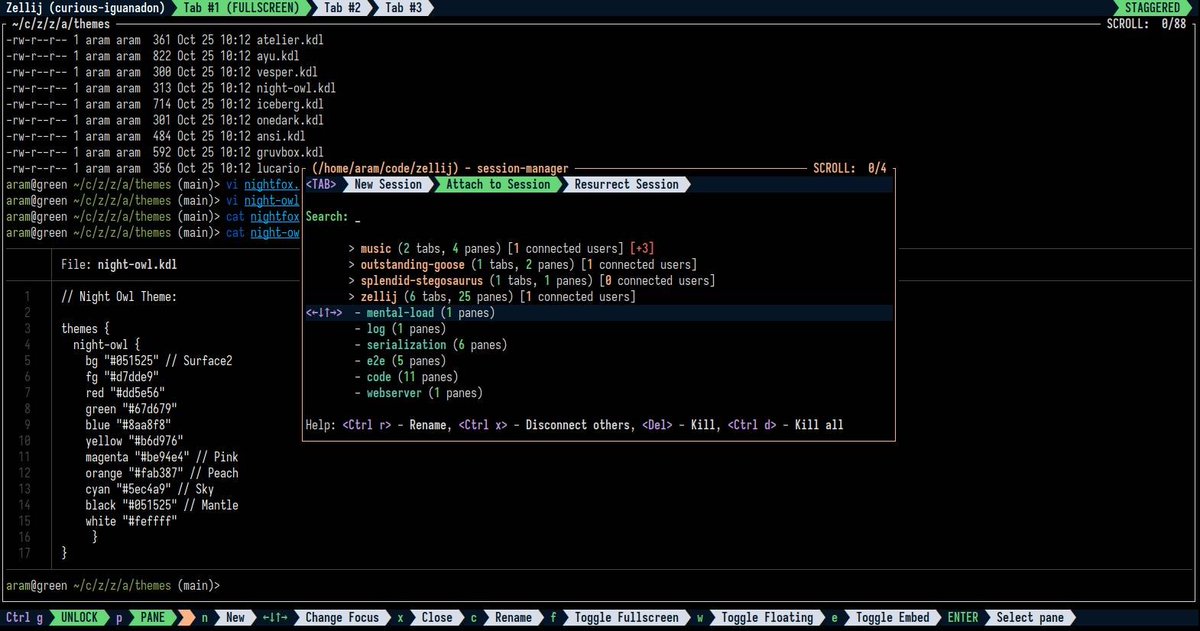Click the <TAB> key hint in session-manager
This screenshot has height=631, width=1200.
tap(321, 184)
